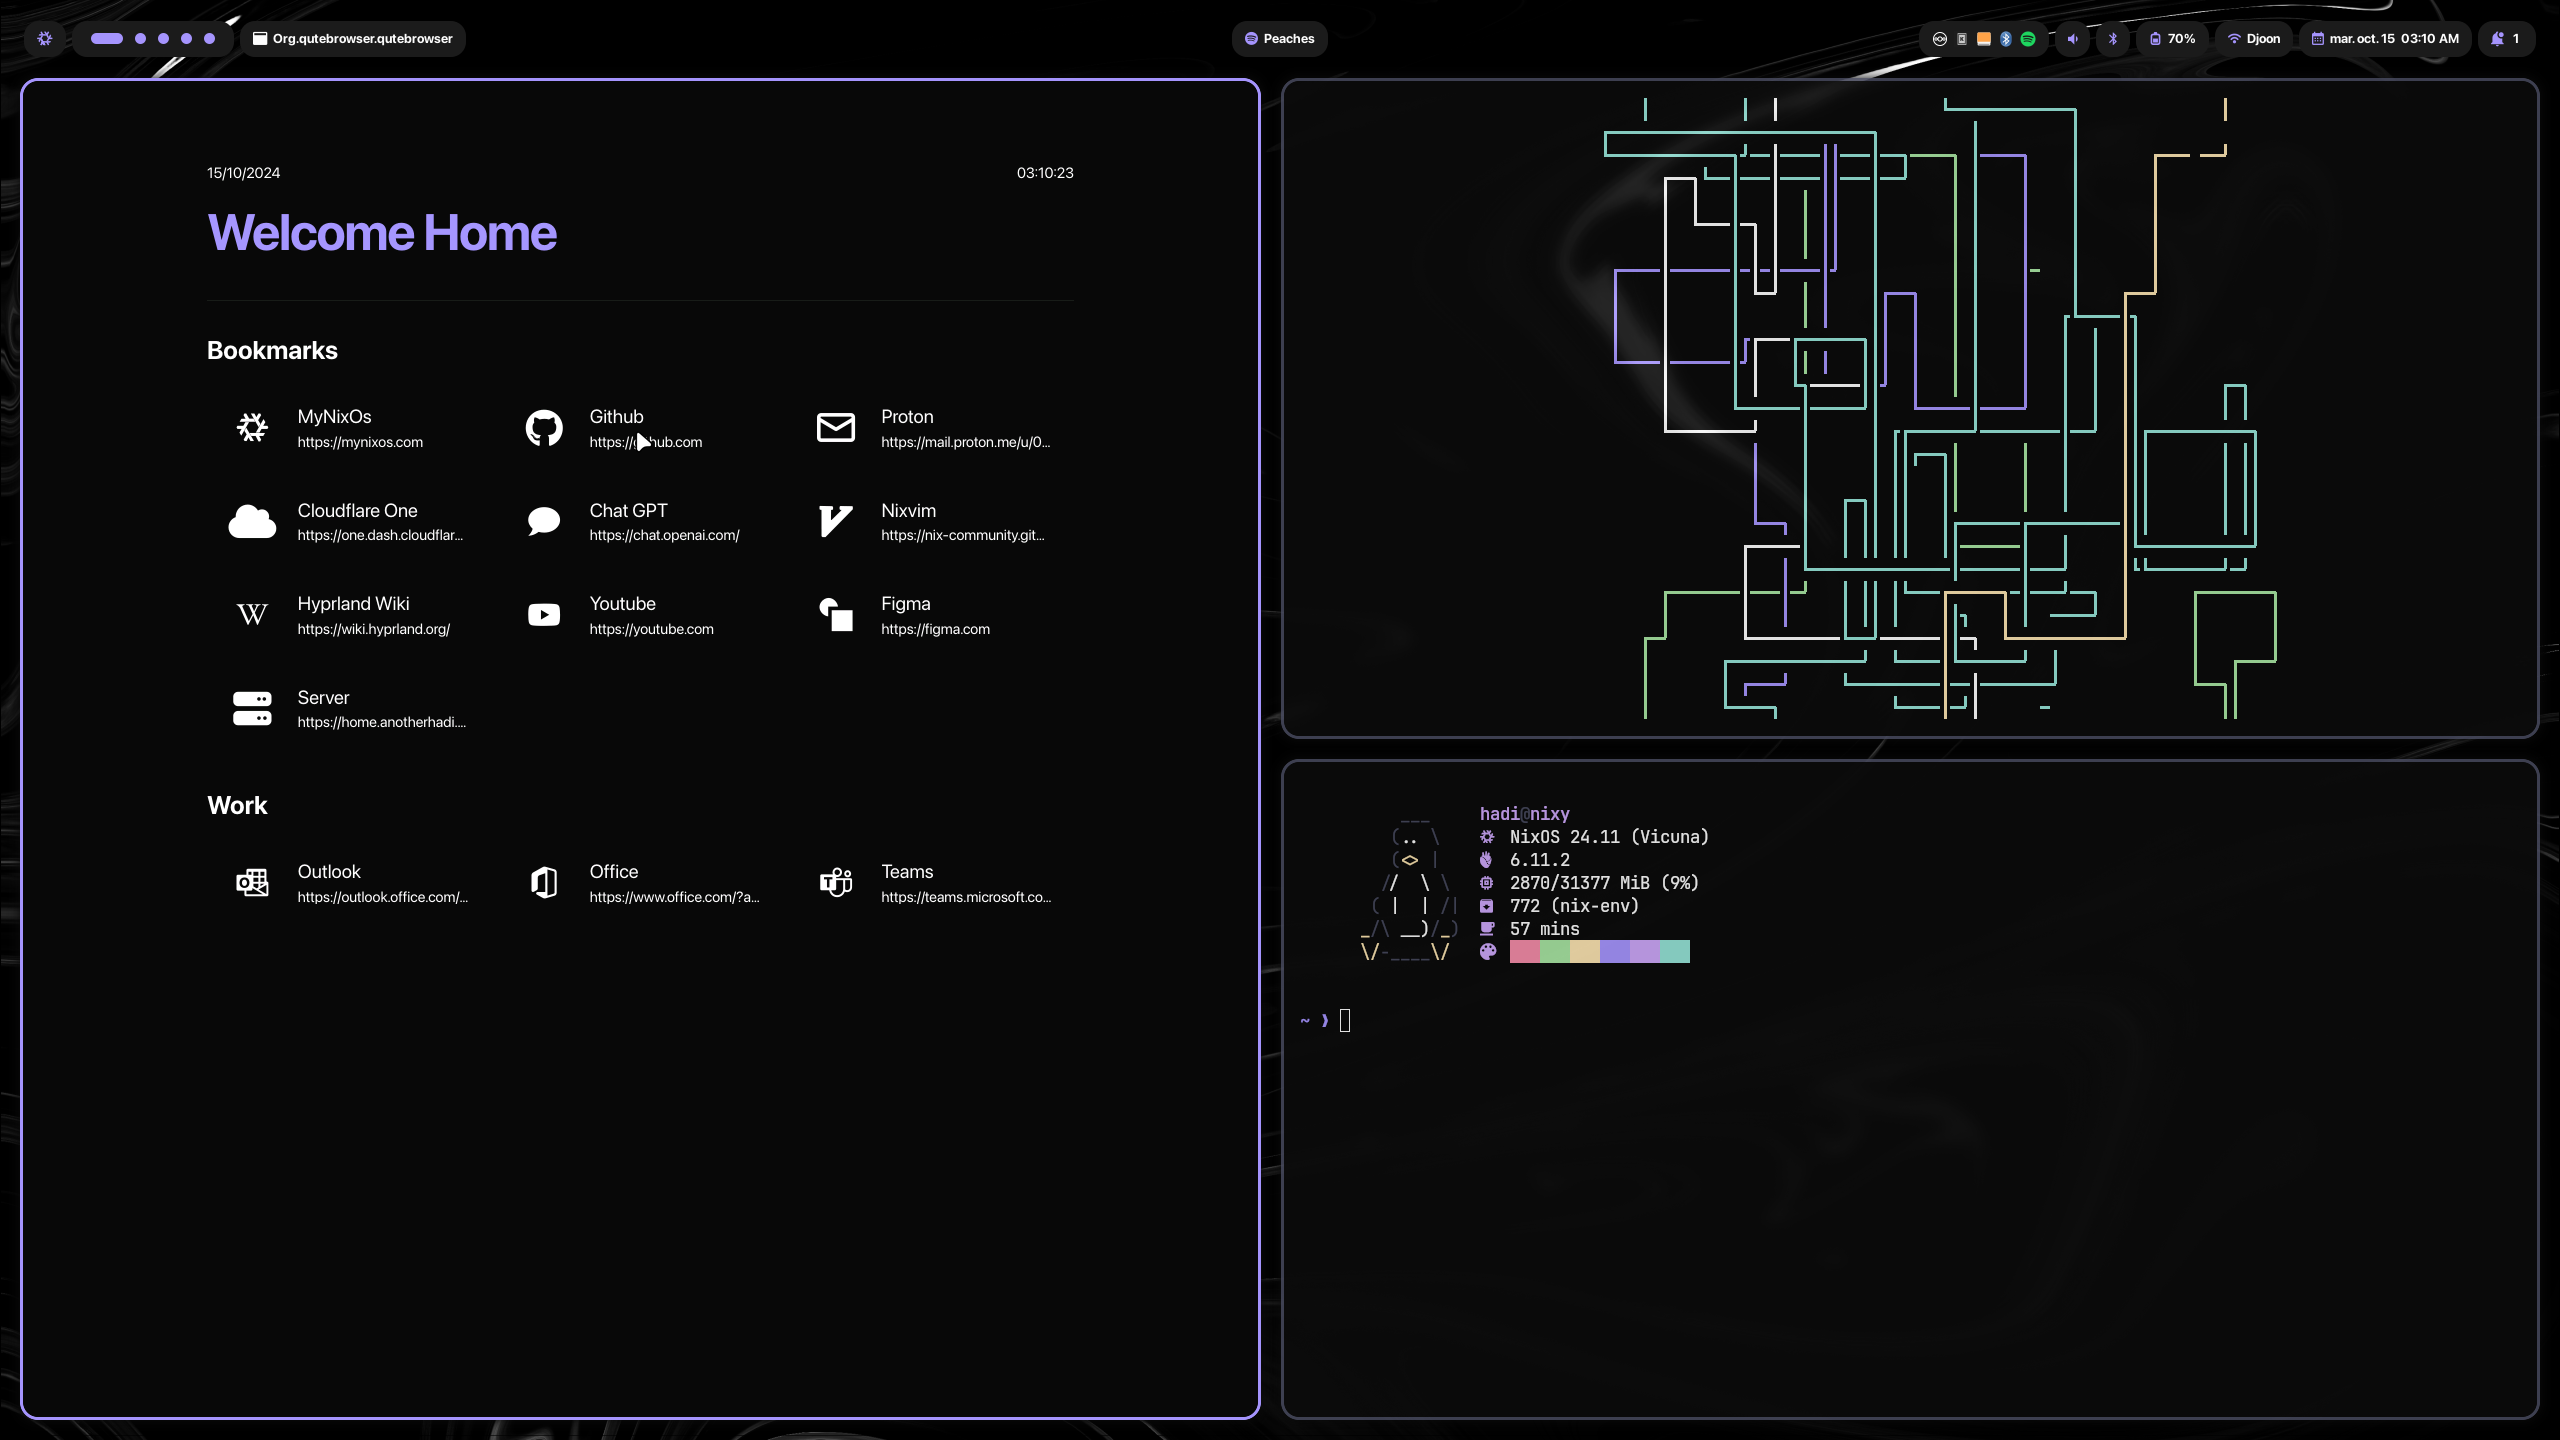Open the battery indicator showing 70%
The width and height of the screenshot is (2560, 1440).
[2171, 38]
